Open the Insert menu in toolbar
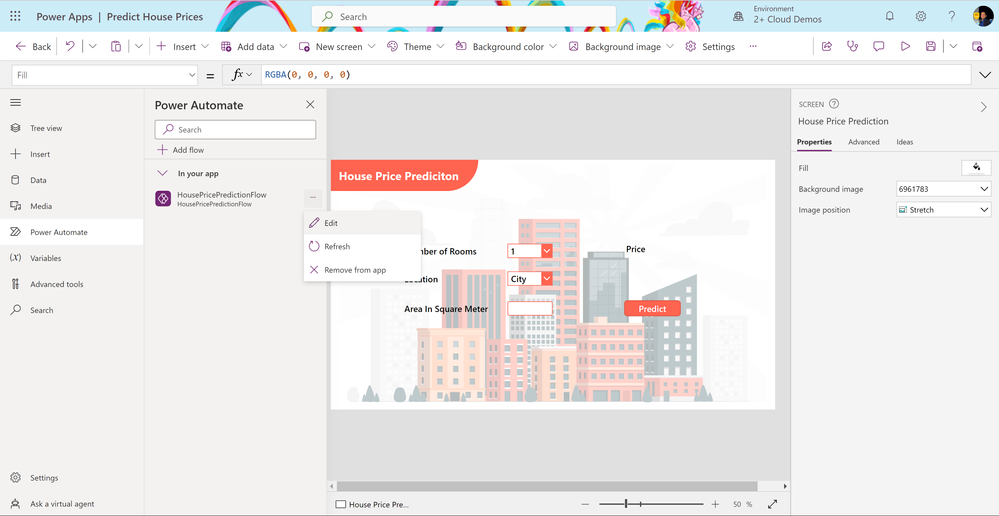This screenshot has height=516, width=999. click(x=182, y=47)
